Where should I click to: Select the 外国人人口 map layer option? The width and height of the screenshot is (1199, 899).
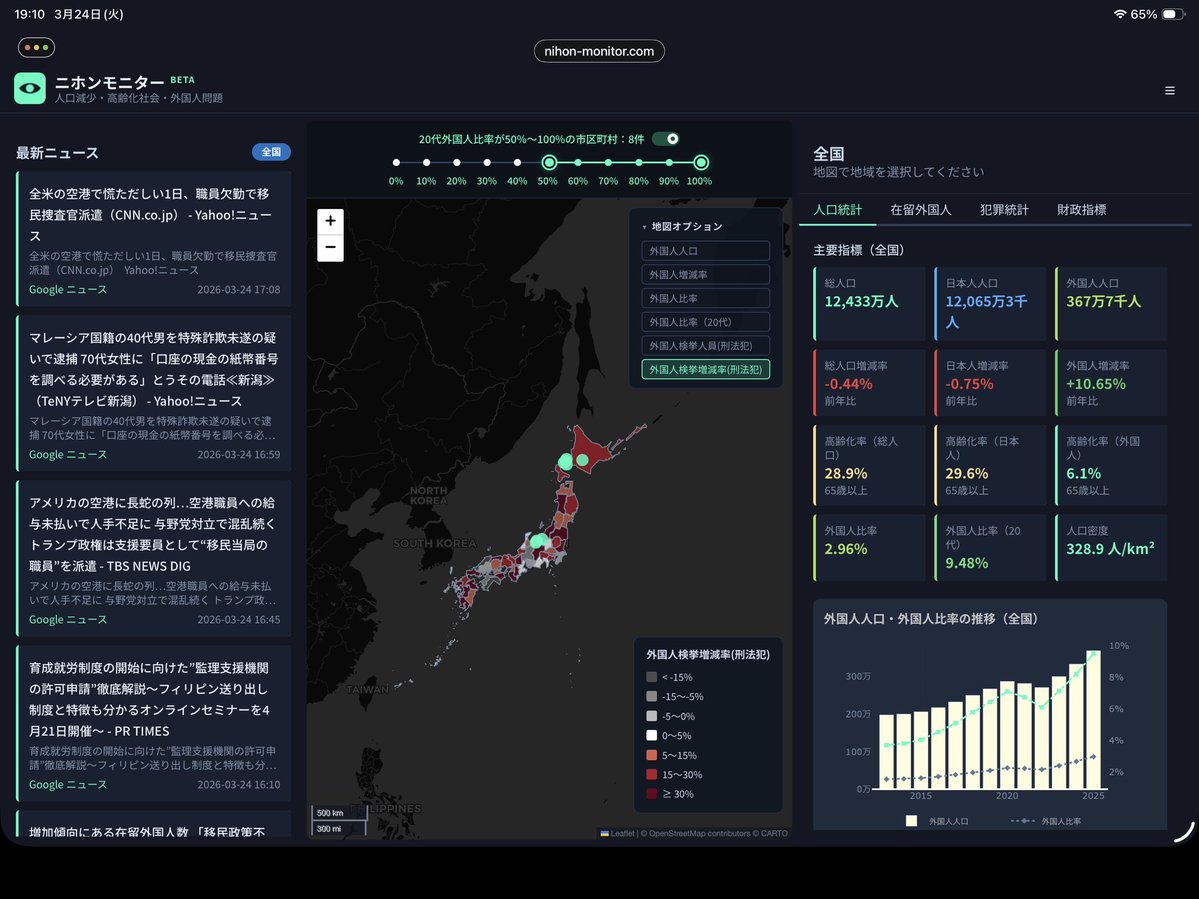coord(705,250)
